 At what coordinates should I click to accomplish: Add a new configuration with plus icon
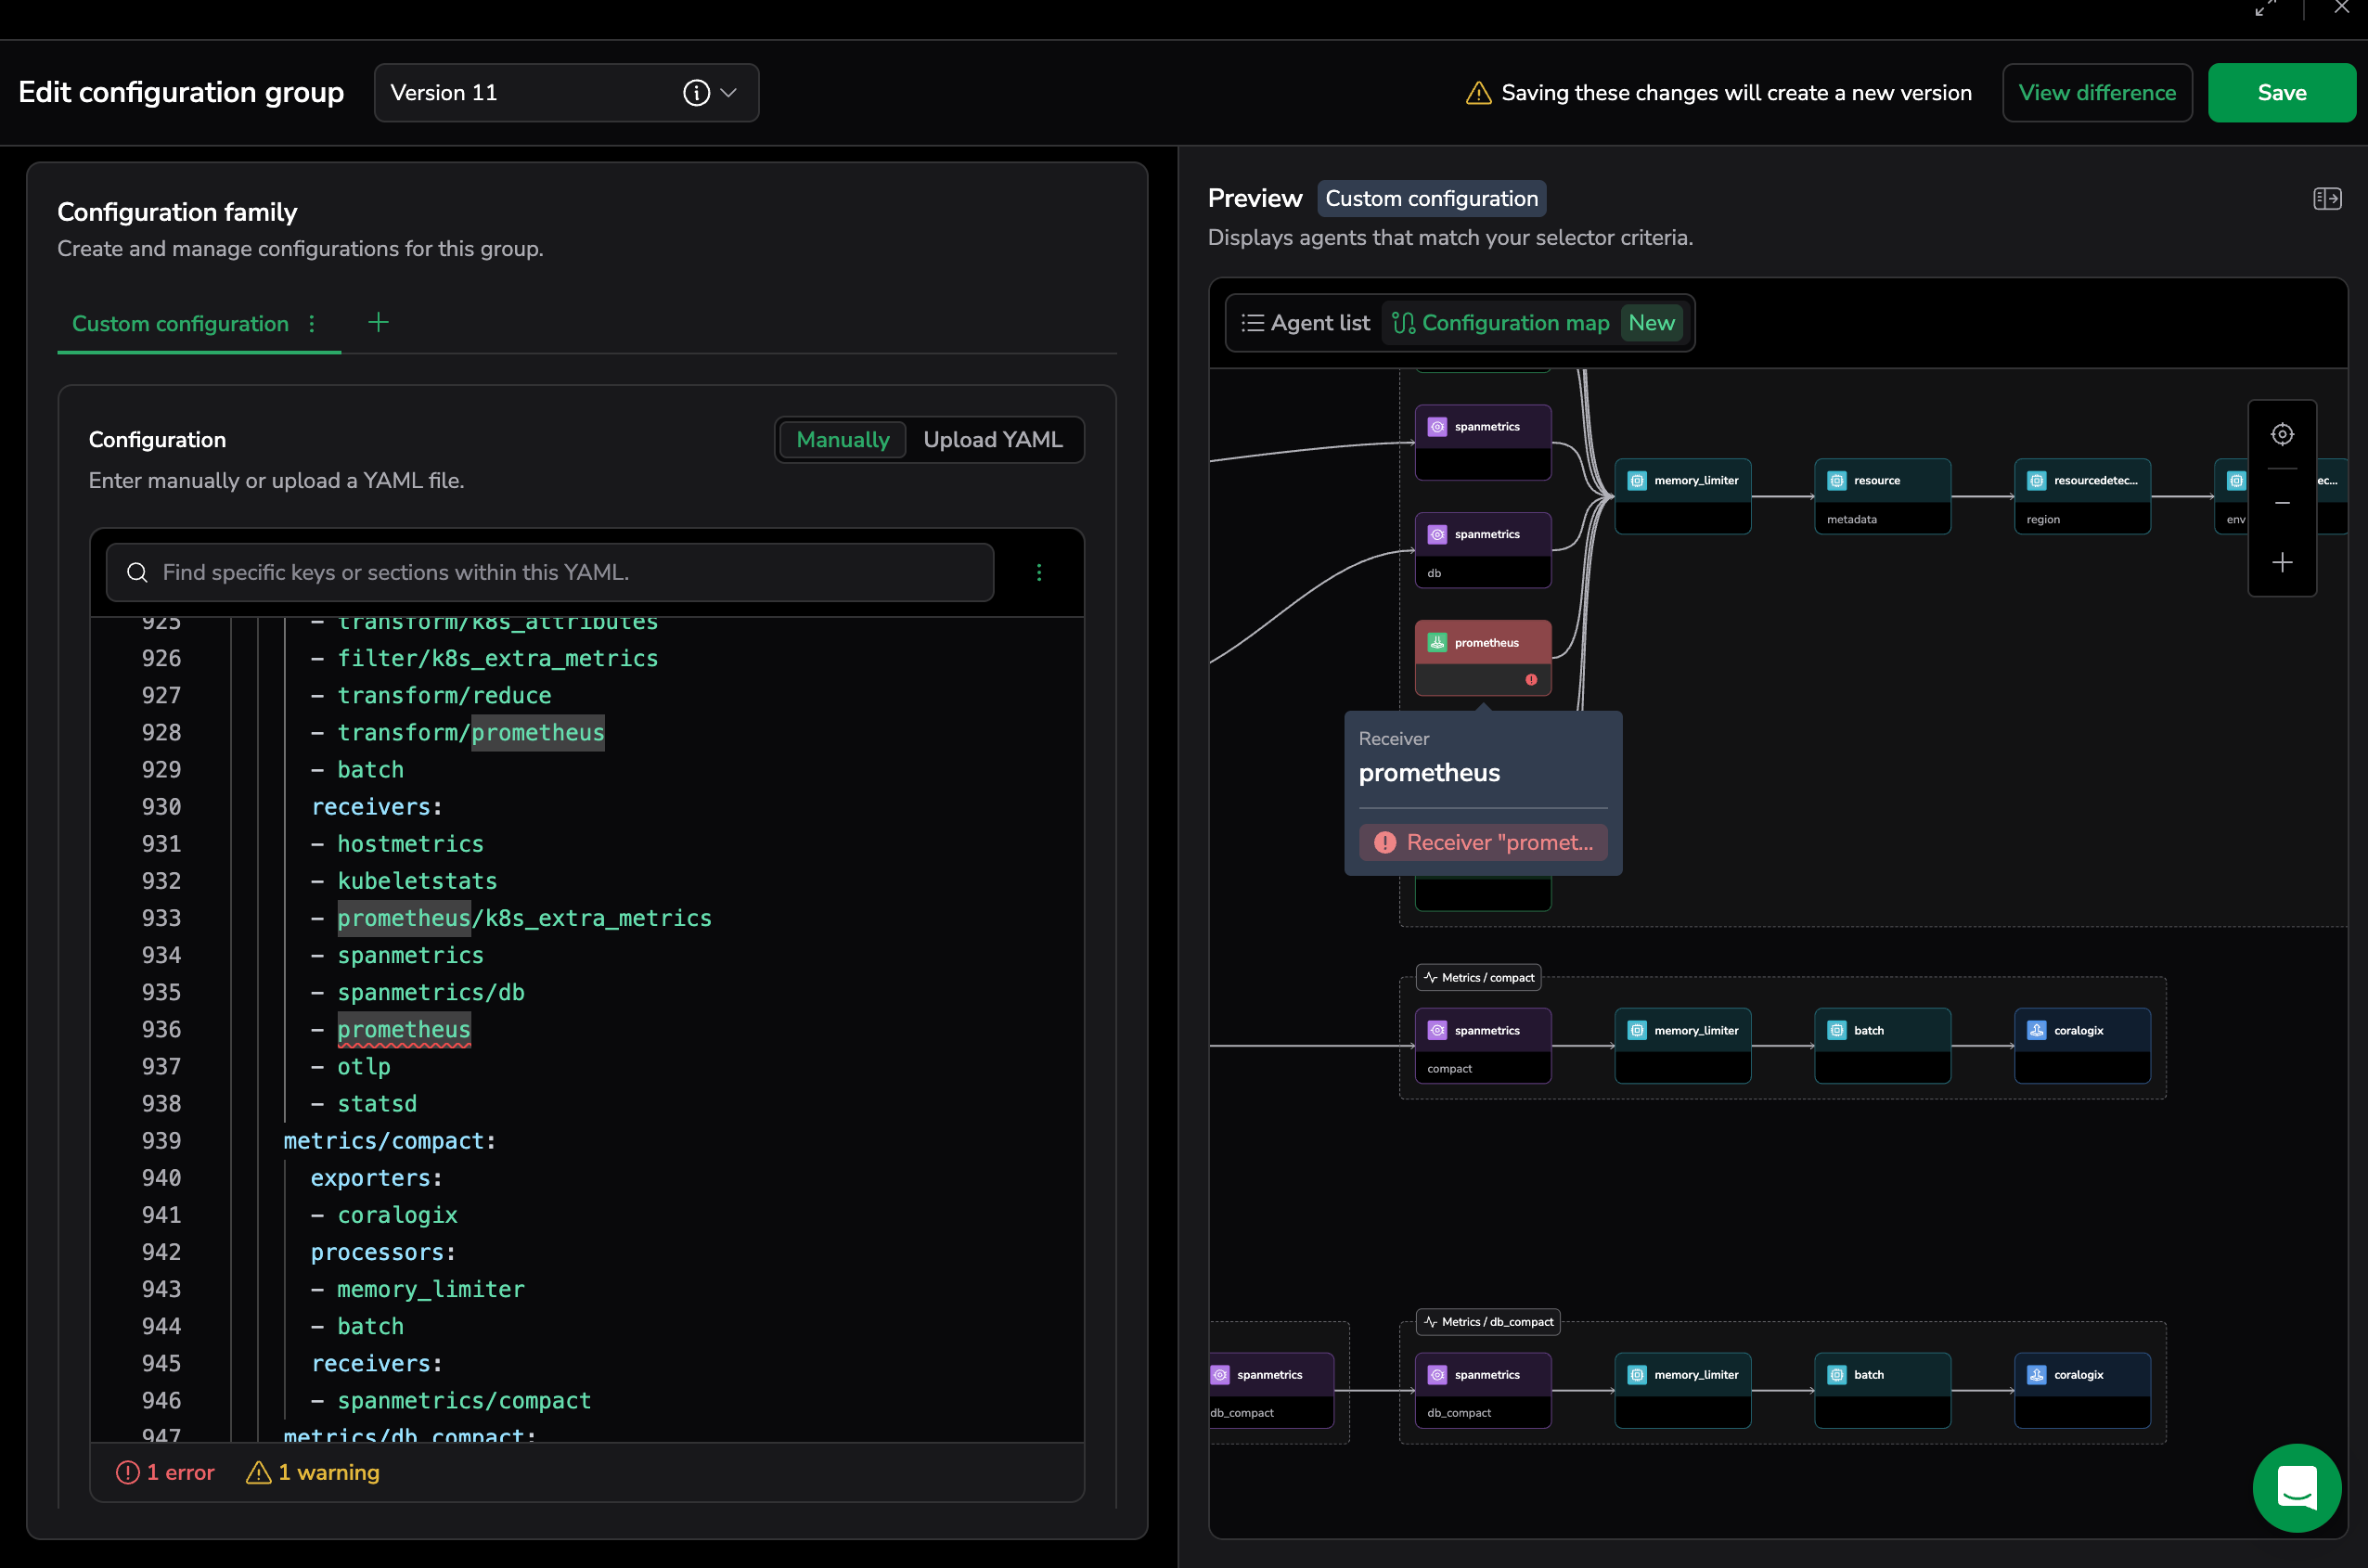point(378,322)
